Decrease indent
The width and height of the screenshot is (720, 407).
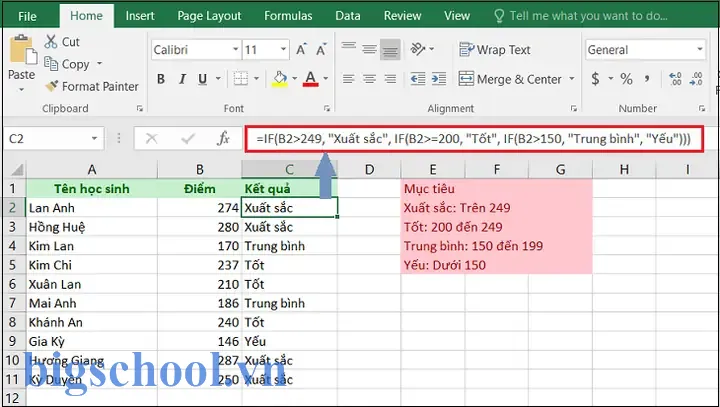[x=418, y=79]
